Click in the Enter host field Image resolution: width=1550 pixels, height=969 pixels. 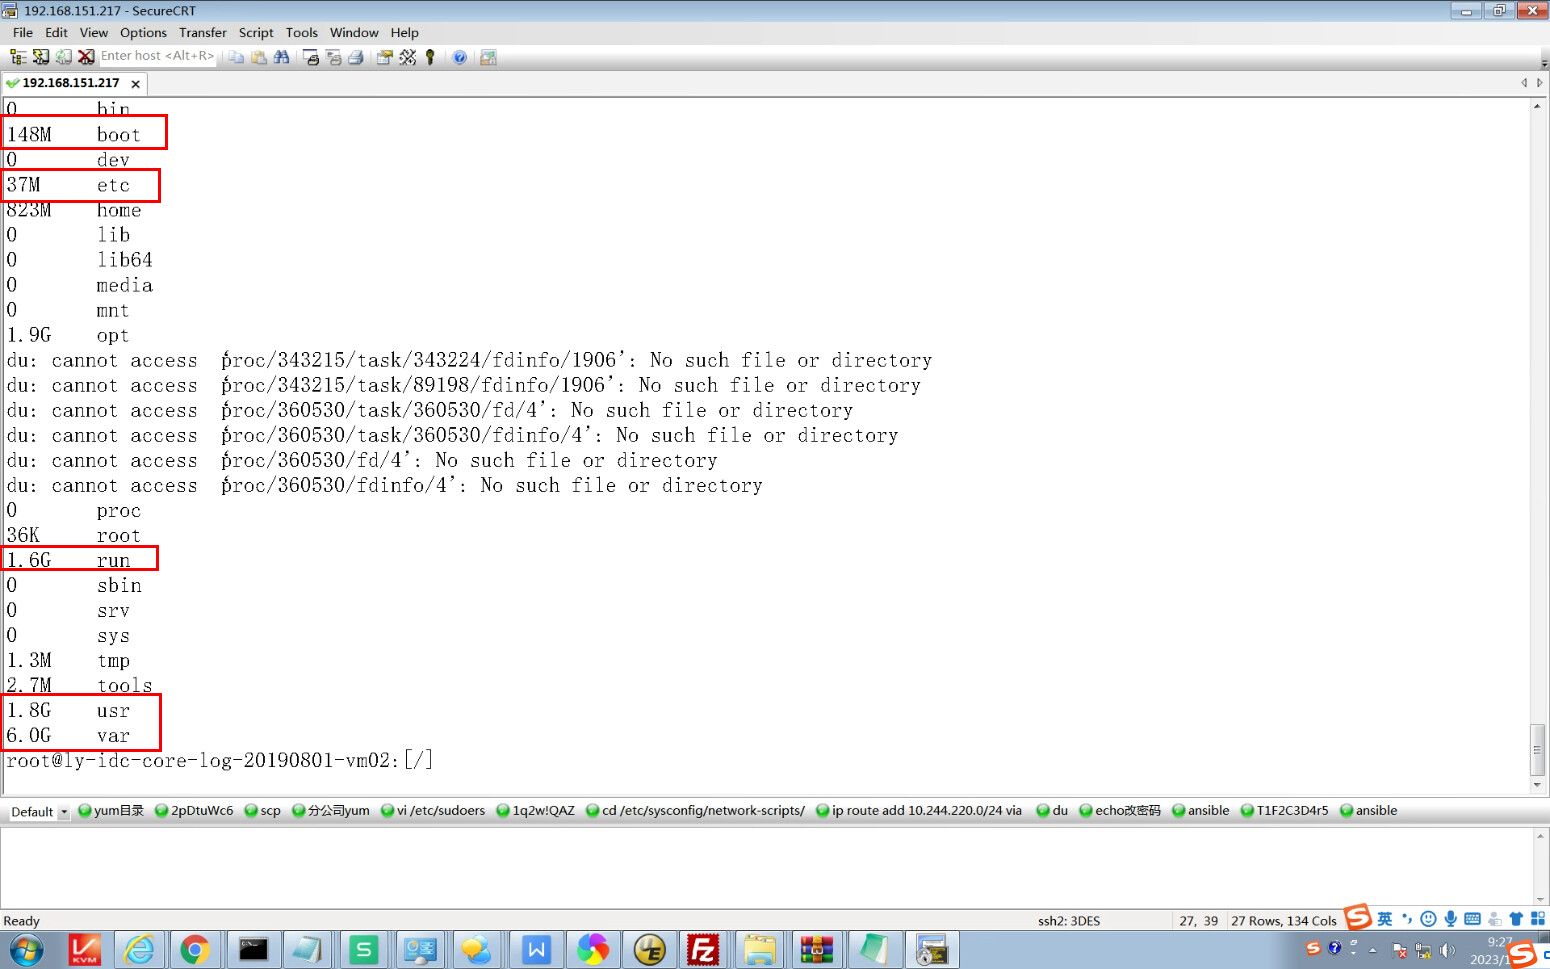tap(157, 56)
